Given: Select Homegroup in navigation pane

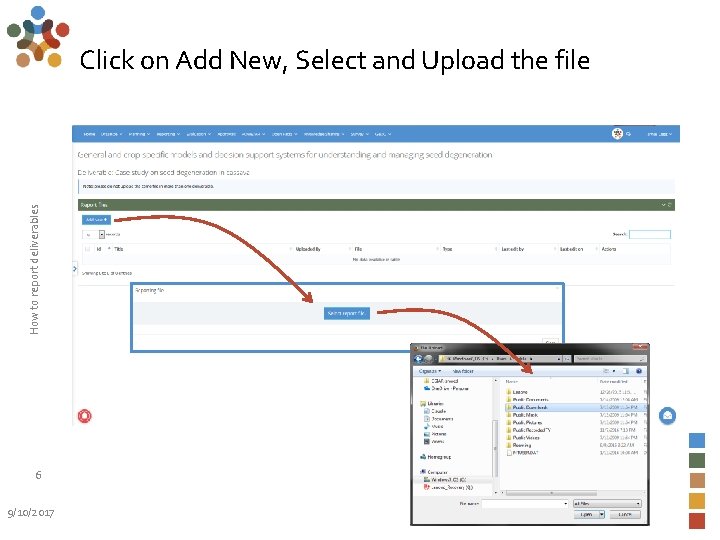Looking at the screenshot, I should (x=436, y=457).
